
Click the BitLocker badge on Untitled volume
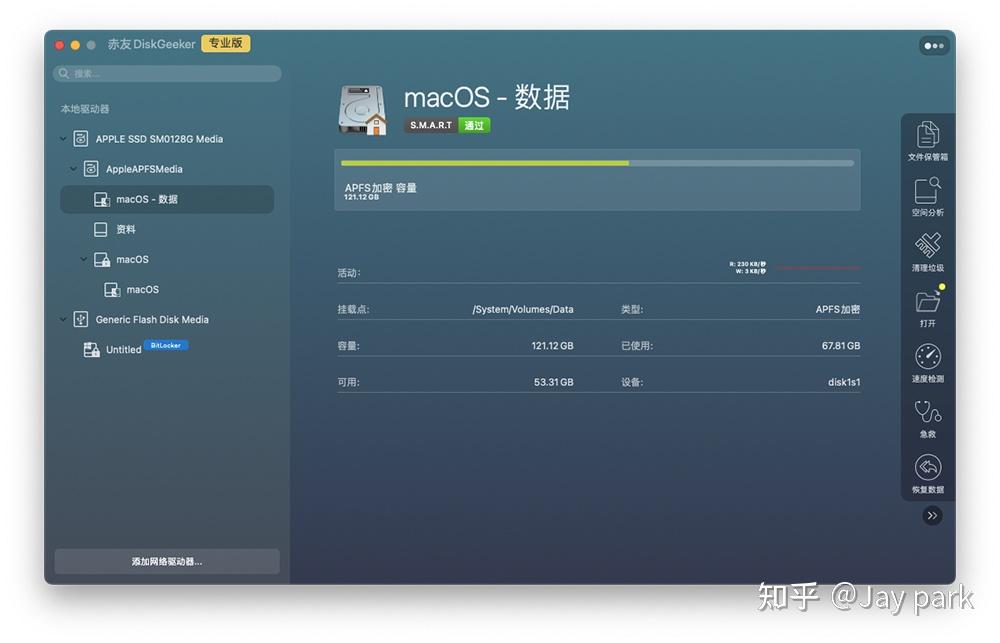tap(165, 345)
